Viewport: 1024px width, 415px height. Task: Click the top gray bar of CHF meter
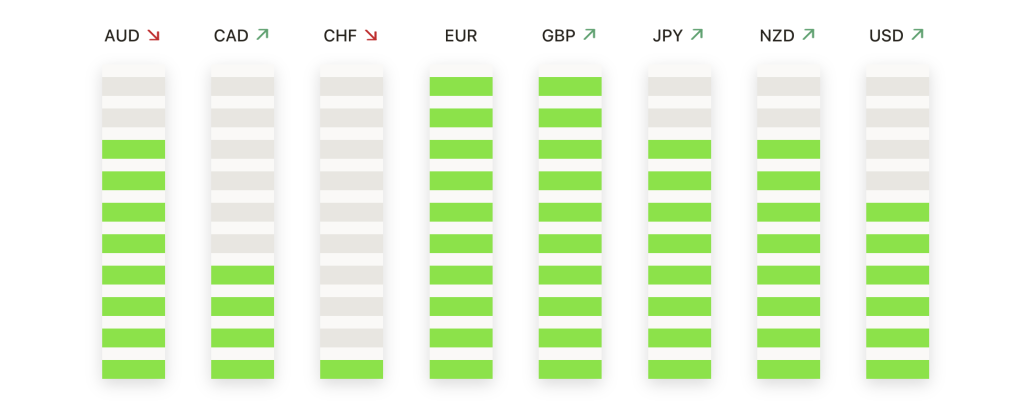pyautogui.click(x=351, y=86)
